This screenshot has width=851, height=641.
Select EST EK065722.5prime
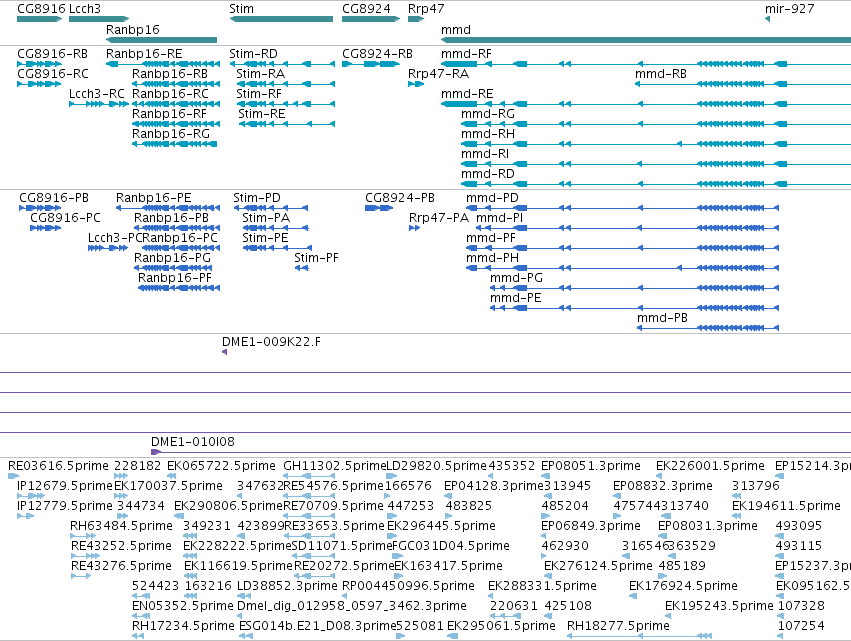pyautogui.click(x=221, y=466)
